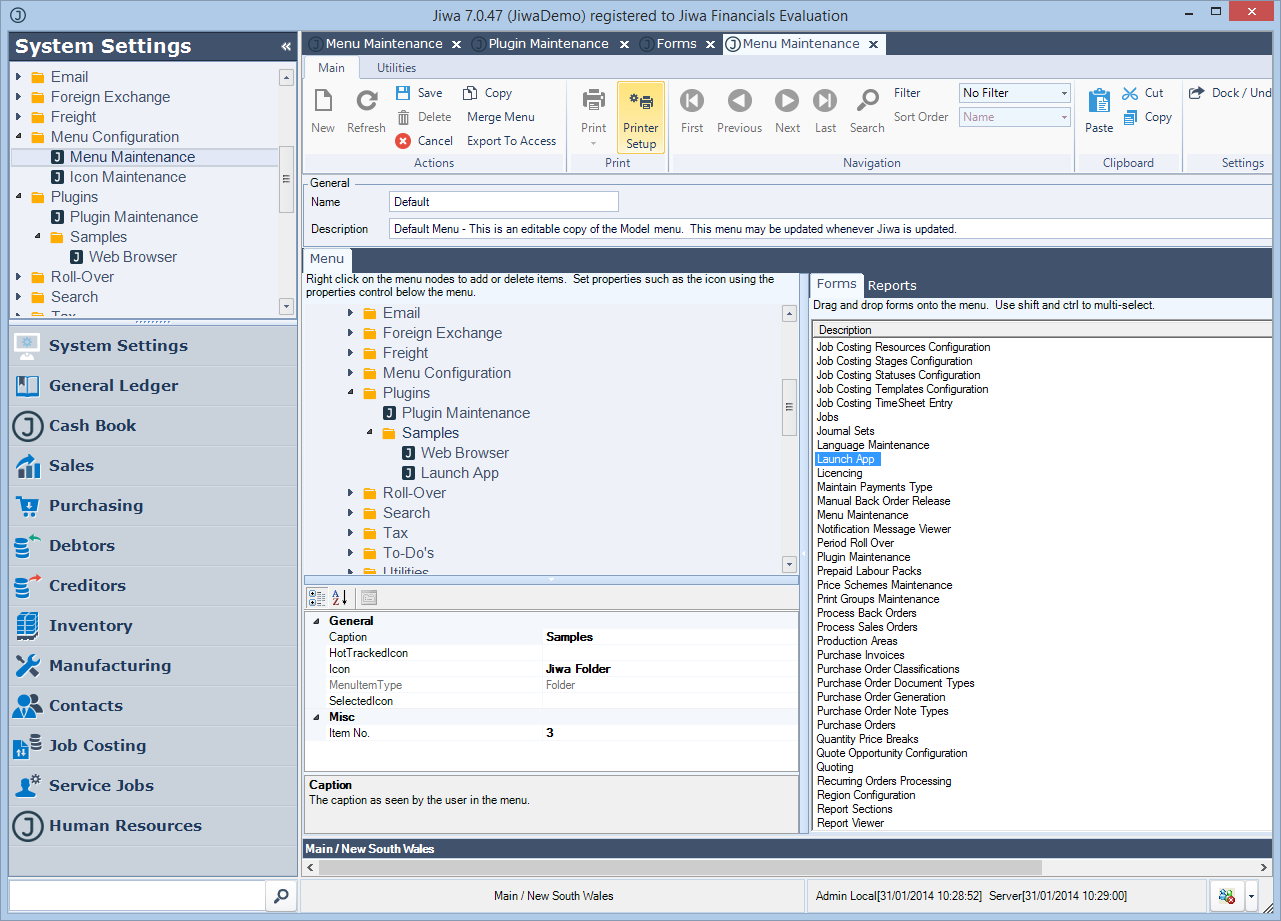Click Export To Access in the ribbon
1281x921 pixels.
tap(511, 141)
